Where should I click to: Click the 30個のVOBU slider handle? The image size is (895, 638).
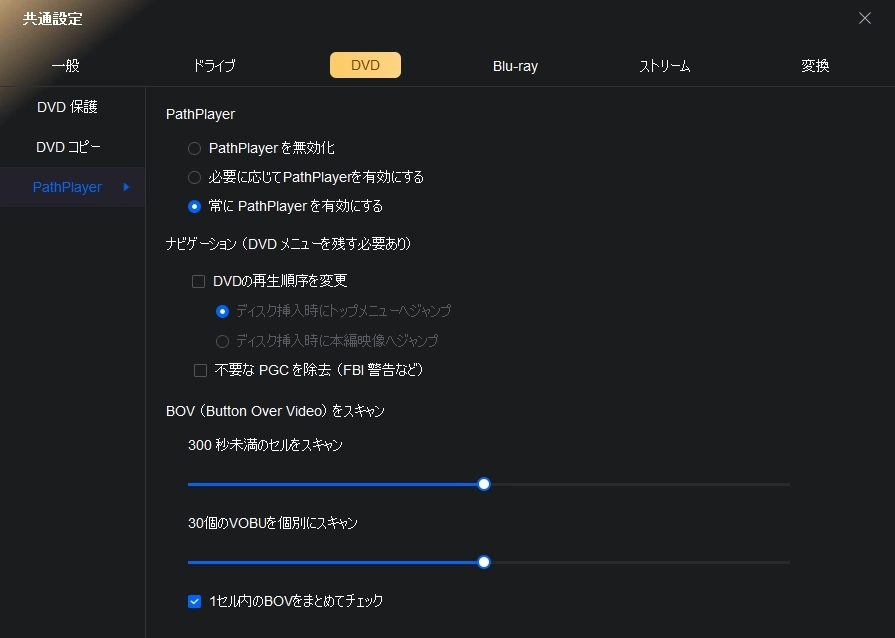coord(484,562)
